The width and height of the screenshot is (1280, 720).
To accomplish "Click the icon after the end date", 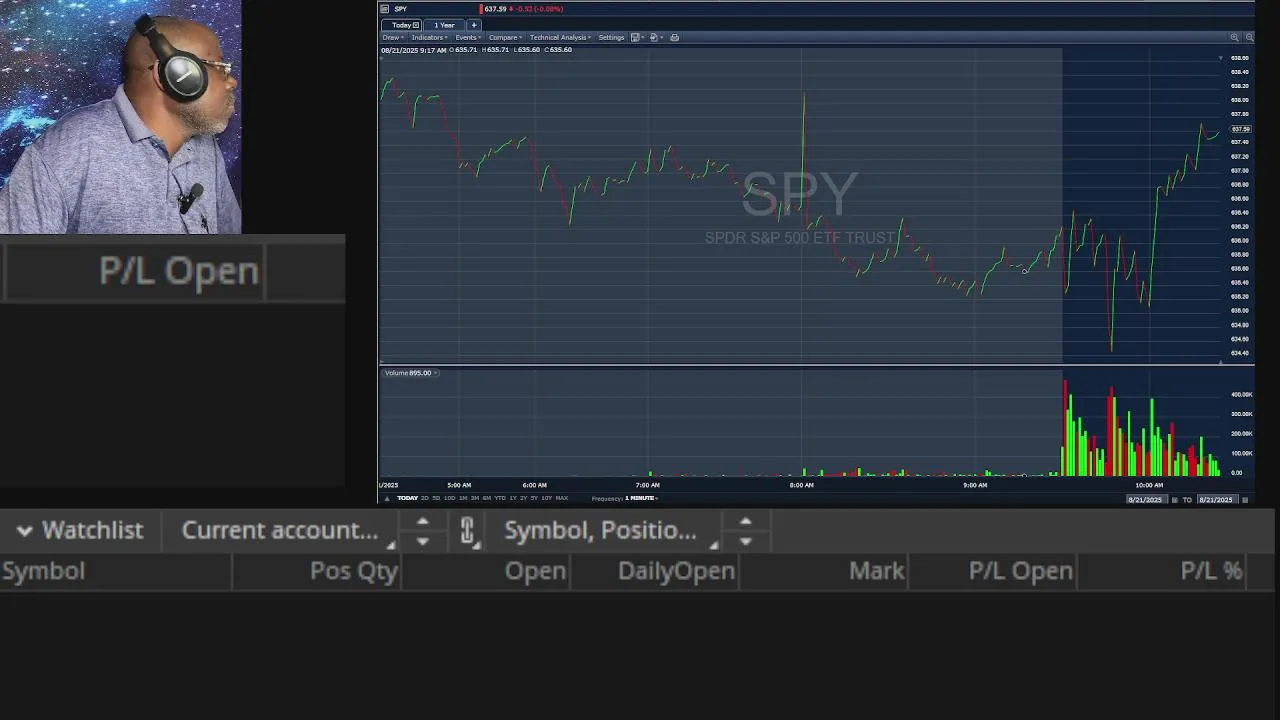I will click(x=1245, y=499).
